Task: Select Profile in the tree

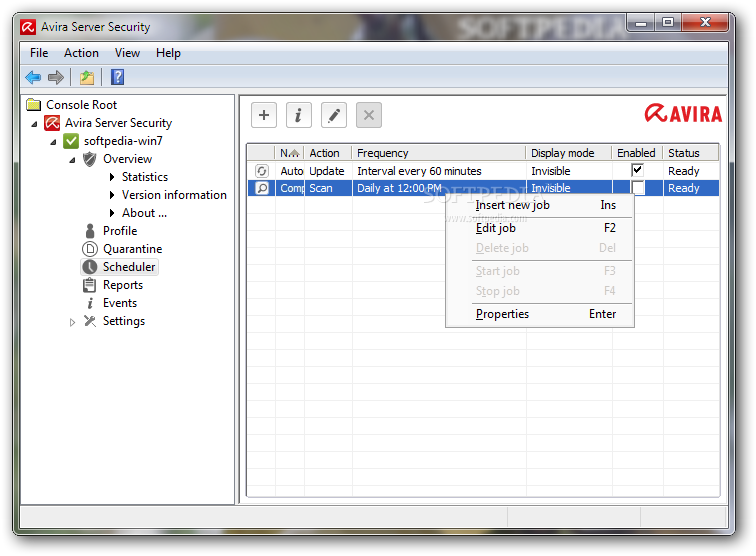Action: coord(120,231)
